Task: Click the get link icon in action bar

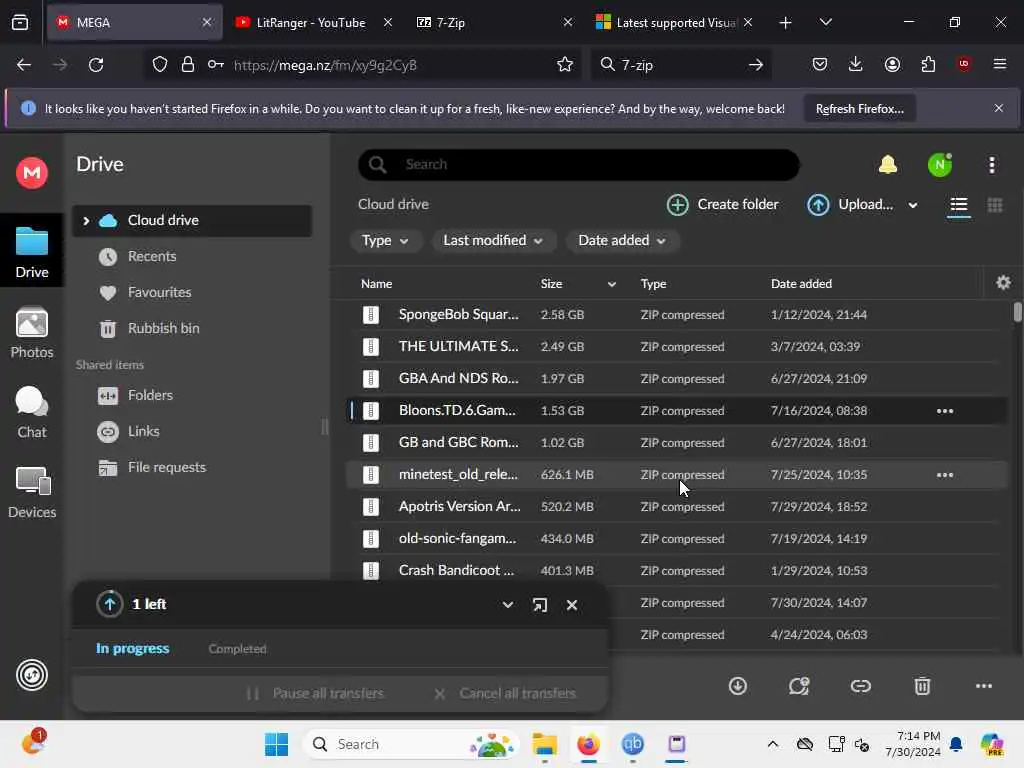Action: (x=860, y=686)
